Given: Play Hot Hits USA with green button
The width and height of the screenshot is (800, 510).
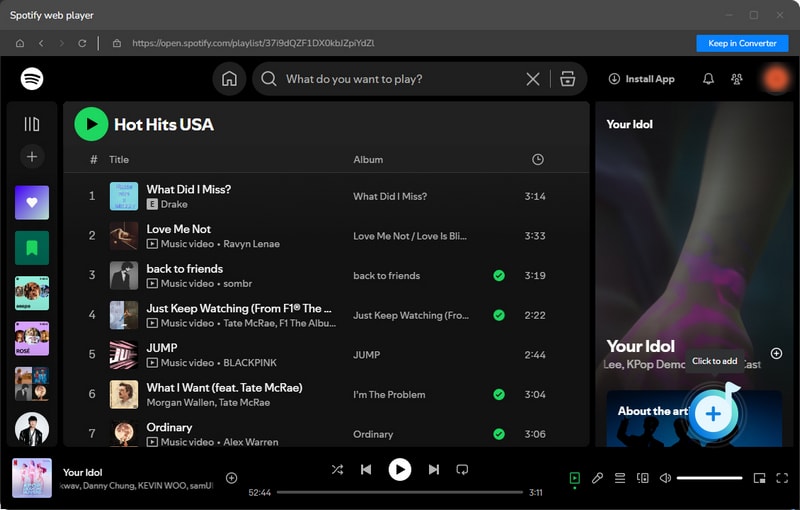Looking at the screenshot, I should point(91,124).
